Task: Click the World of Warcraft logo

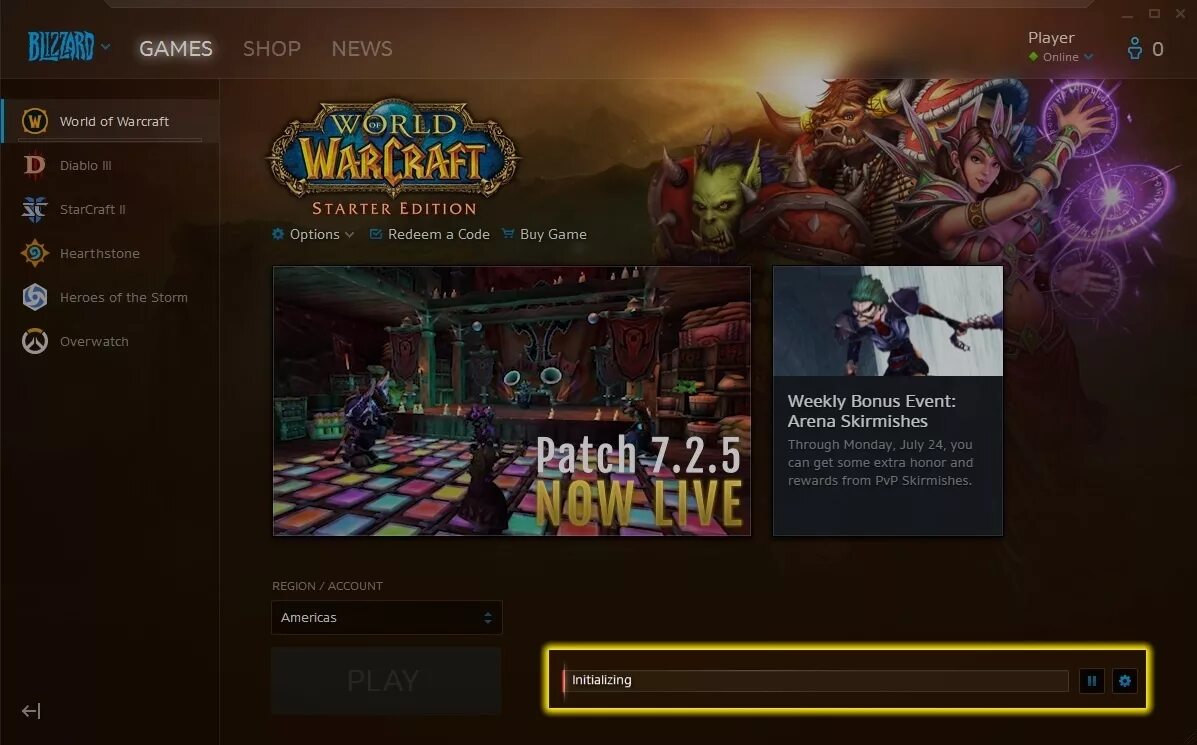Action: [x=392, y=156]
